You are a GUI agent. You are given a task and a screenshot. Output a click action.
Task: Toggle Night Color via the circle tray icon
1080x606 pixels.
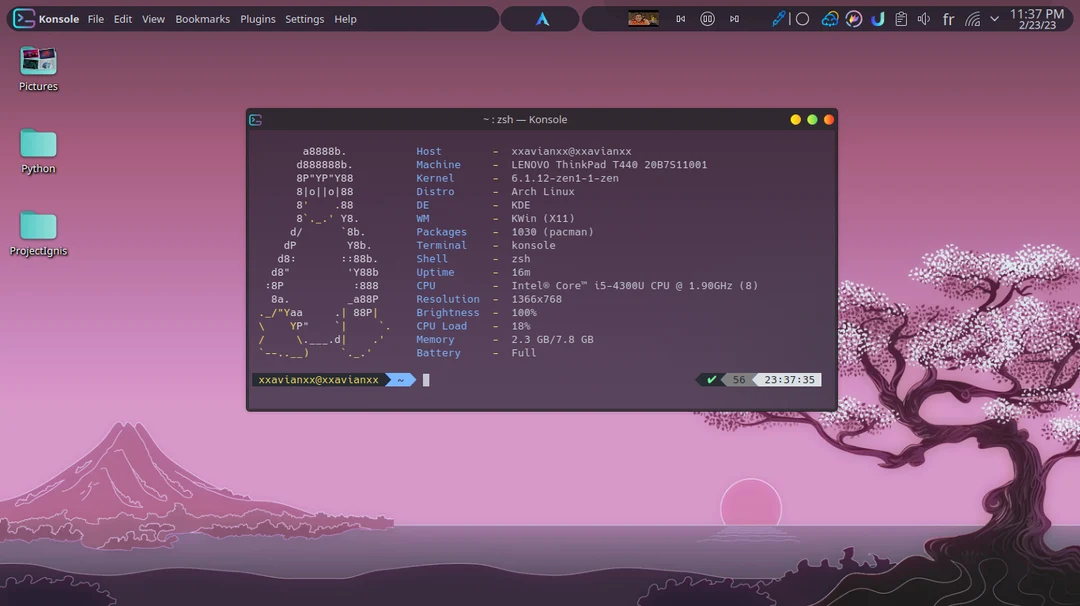pos(803,18)
